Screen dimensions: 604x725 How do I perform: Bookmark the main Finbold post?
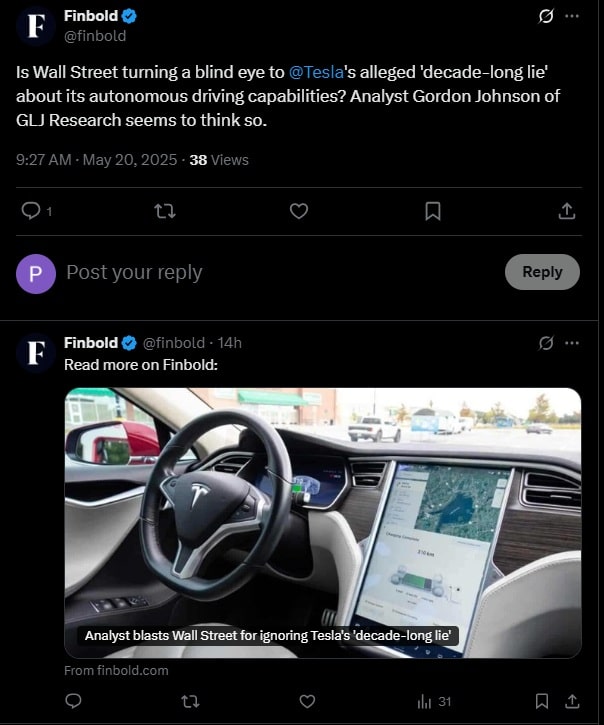pyautogui.click(x=433, y=211)
